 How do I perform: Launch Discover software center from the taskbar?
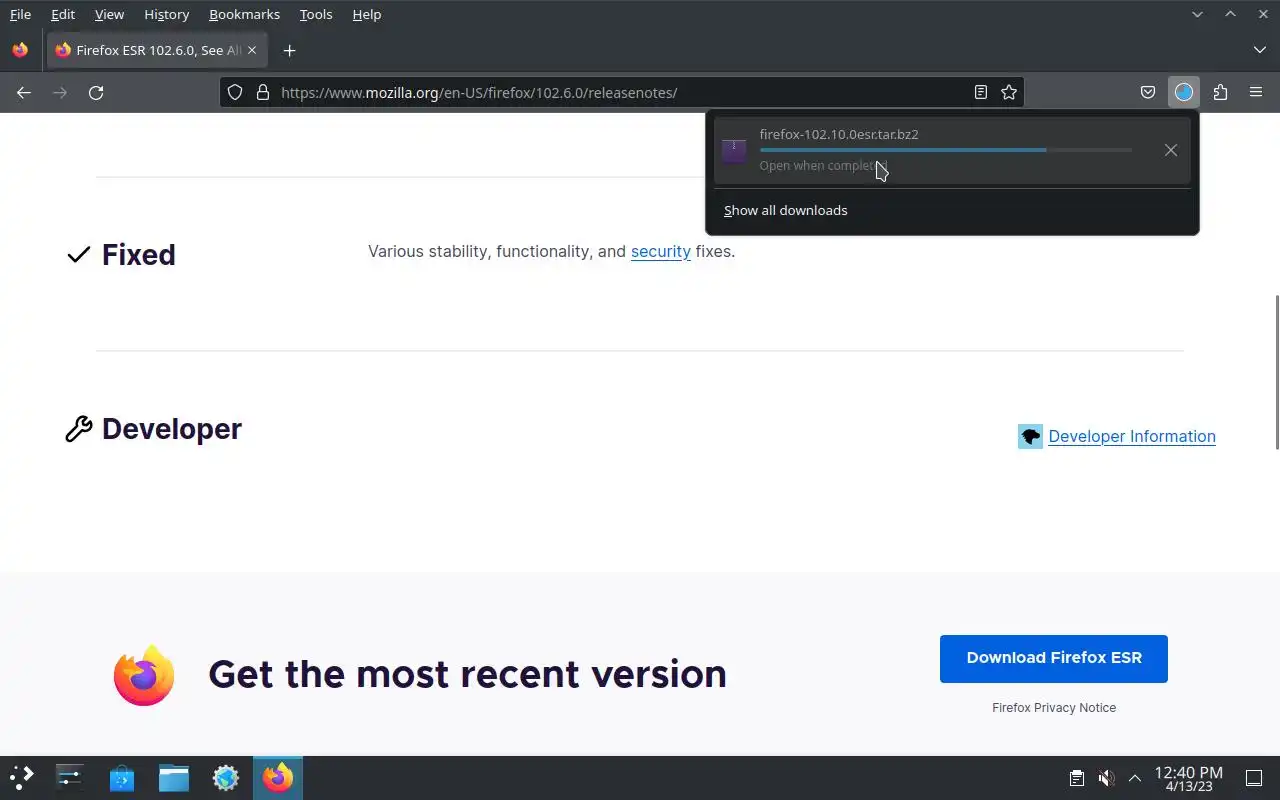(122, 777)
